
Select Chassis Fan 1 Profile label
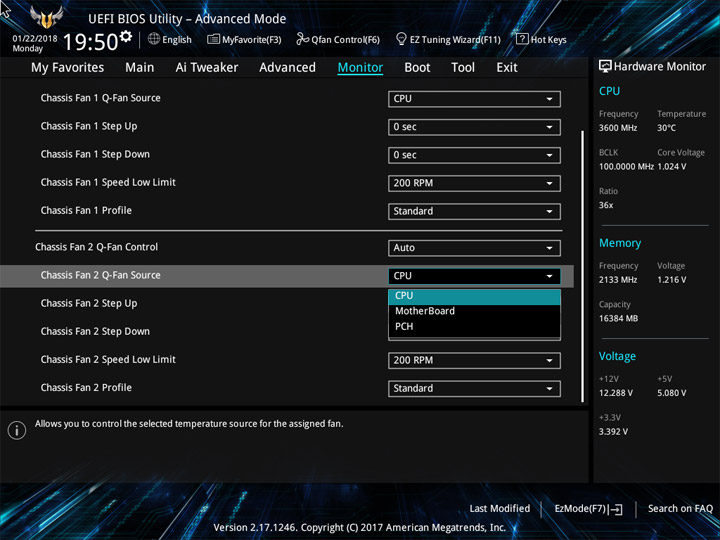[x=86, y=211]
